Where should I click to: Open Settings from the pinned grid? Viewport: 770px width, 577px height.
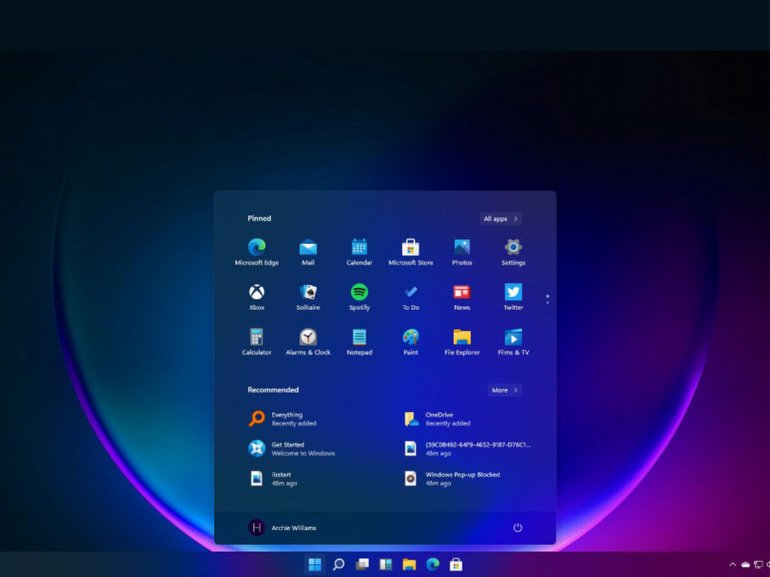tap(513, 252)
